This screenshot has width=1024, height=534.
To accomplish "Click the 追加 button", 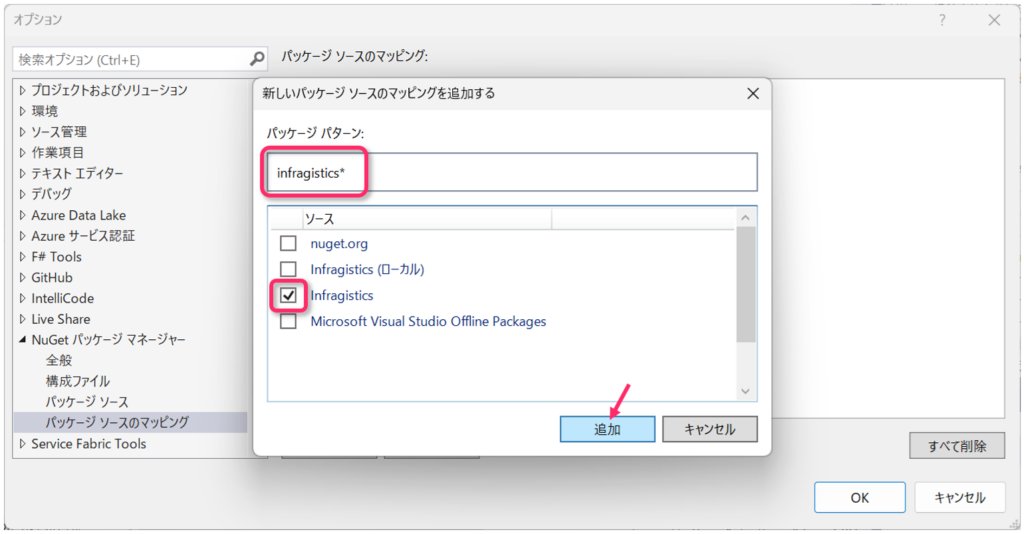I will [607, 429].
